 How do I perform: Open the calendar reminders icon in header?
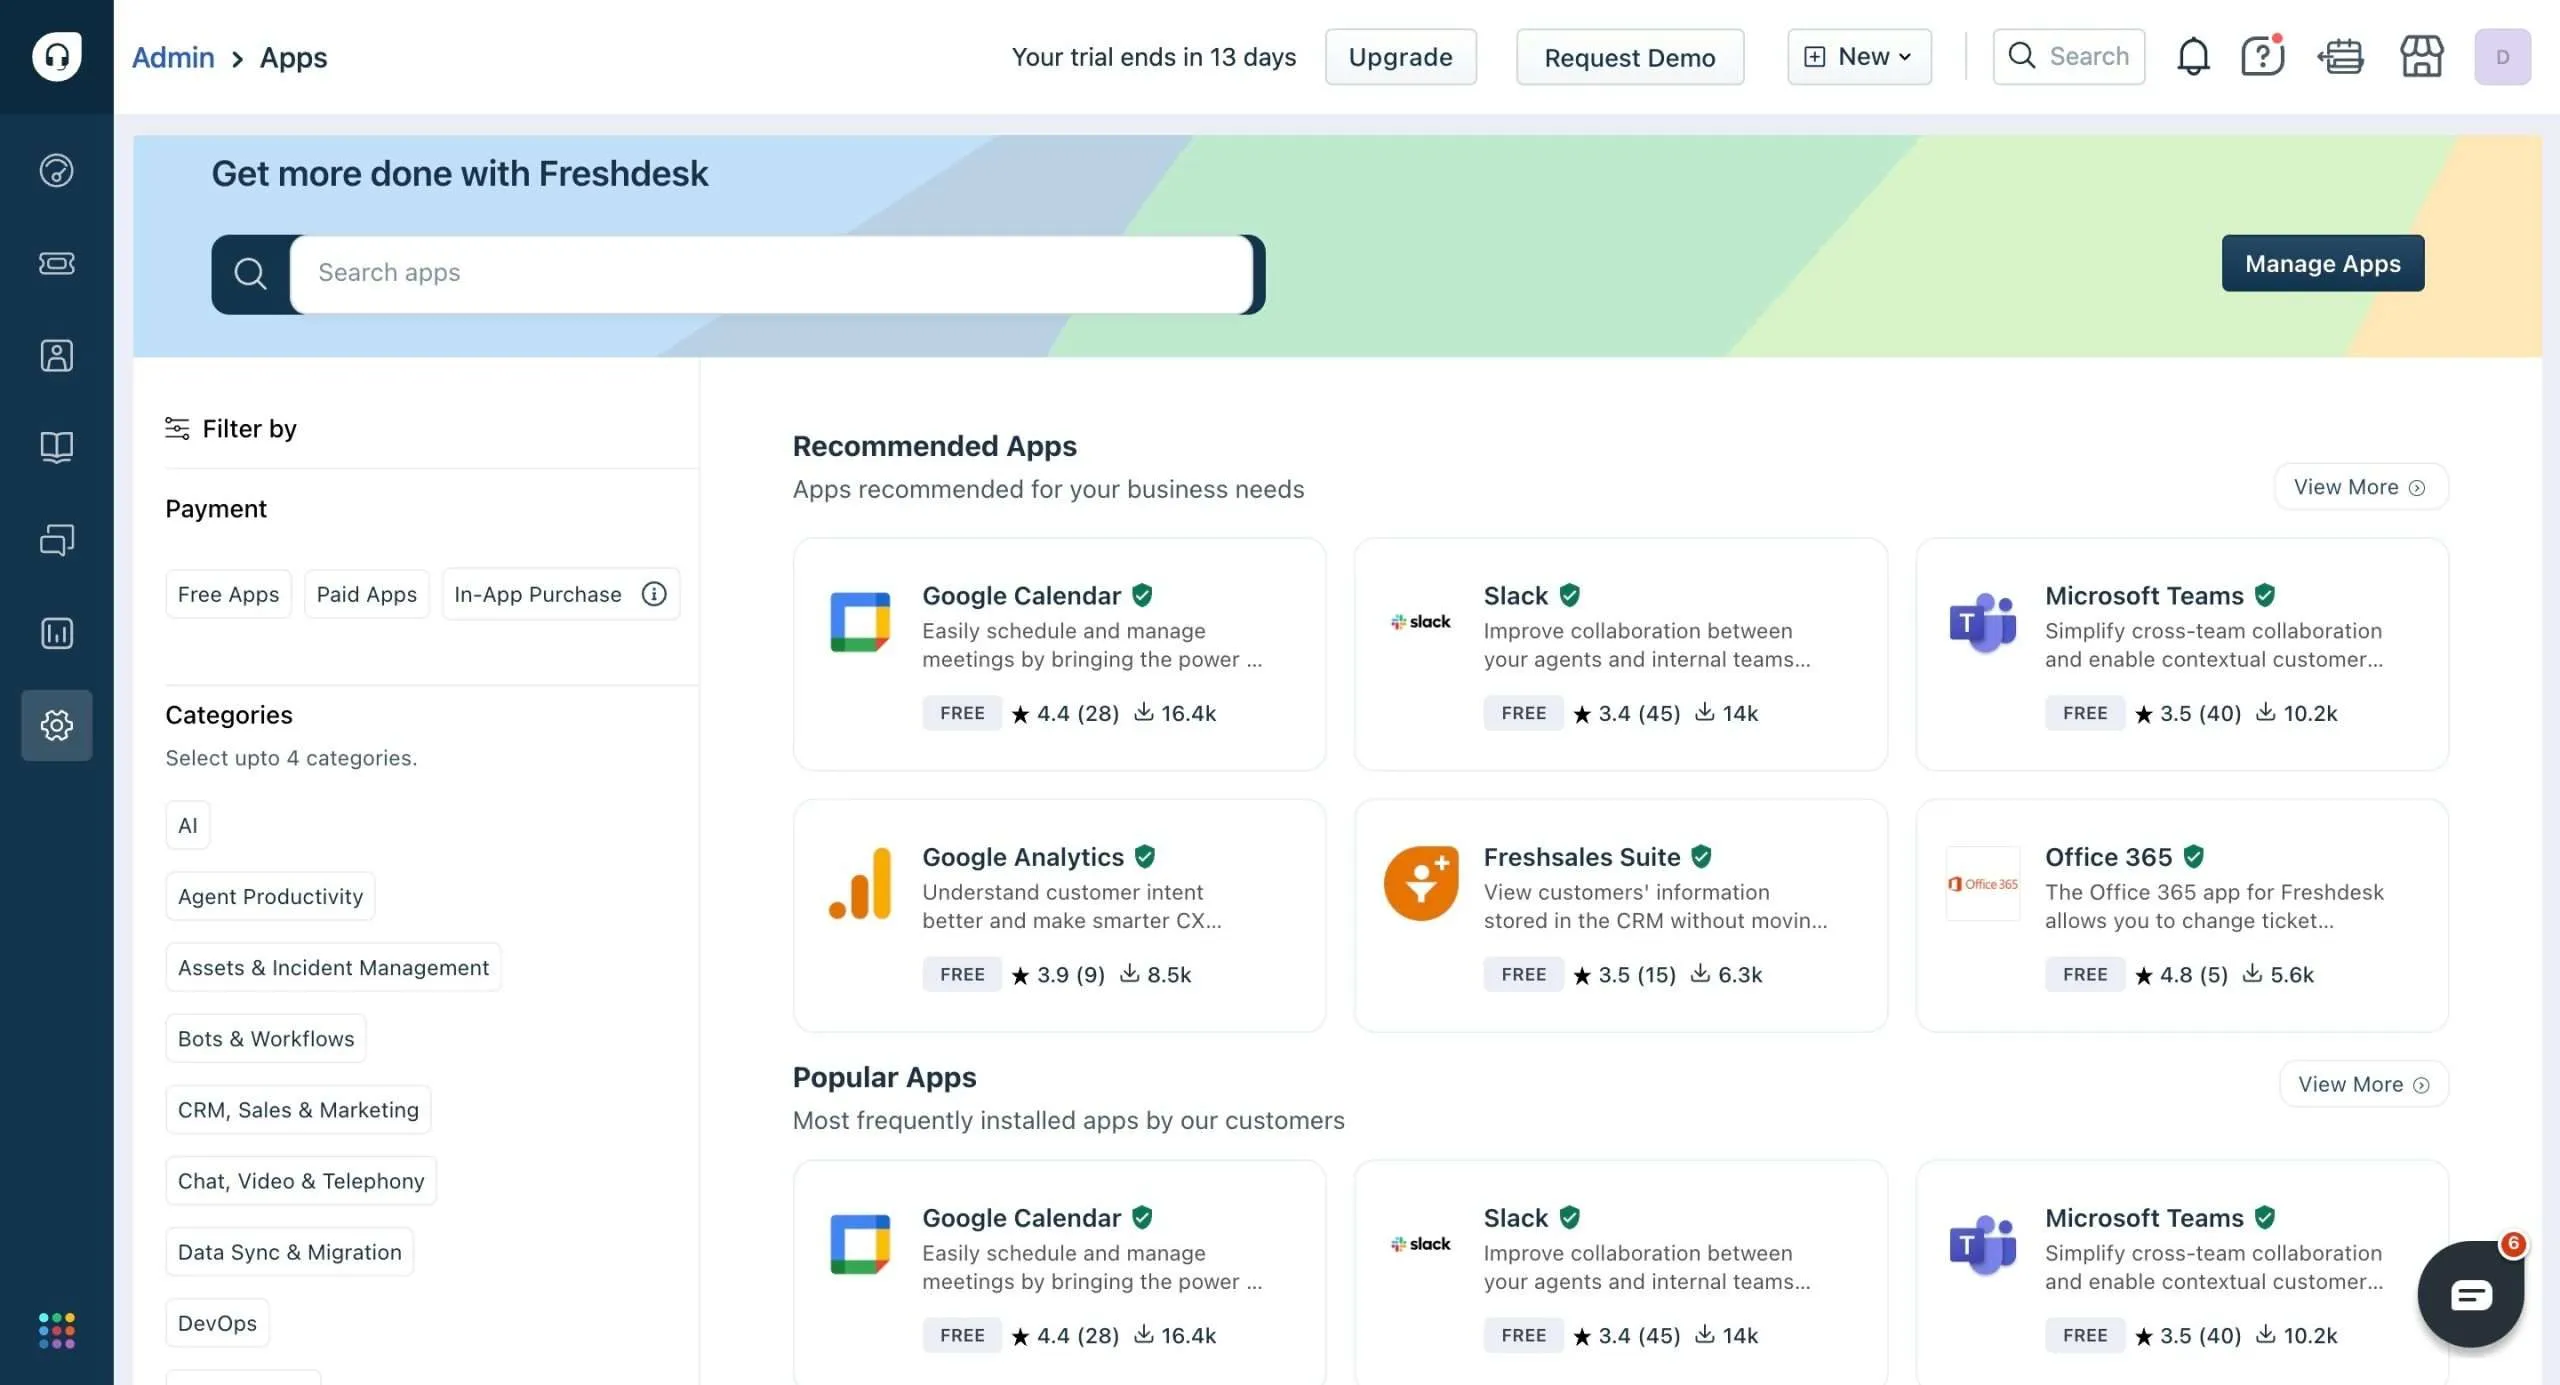2340,56
